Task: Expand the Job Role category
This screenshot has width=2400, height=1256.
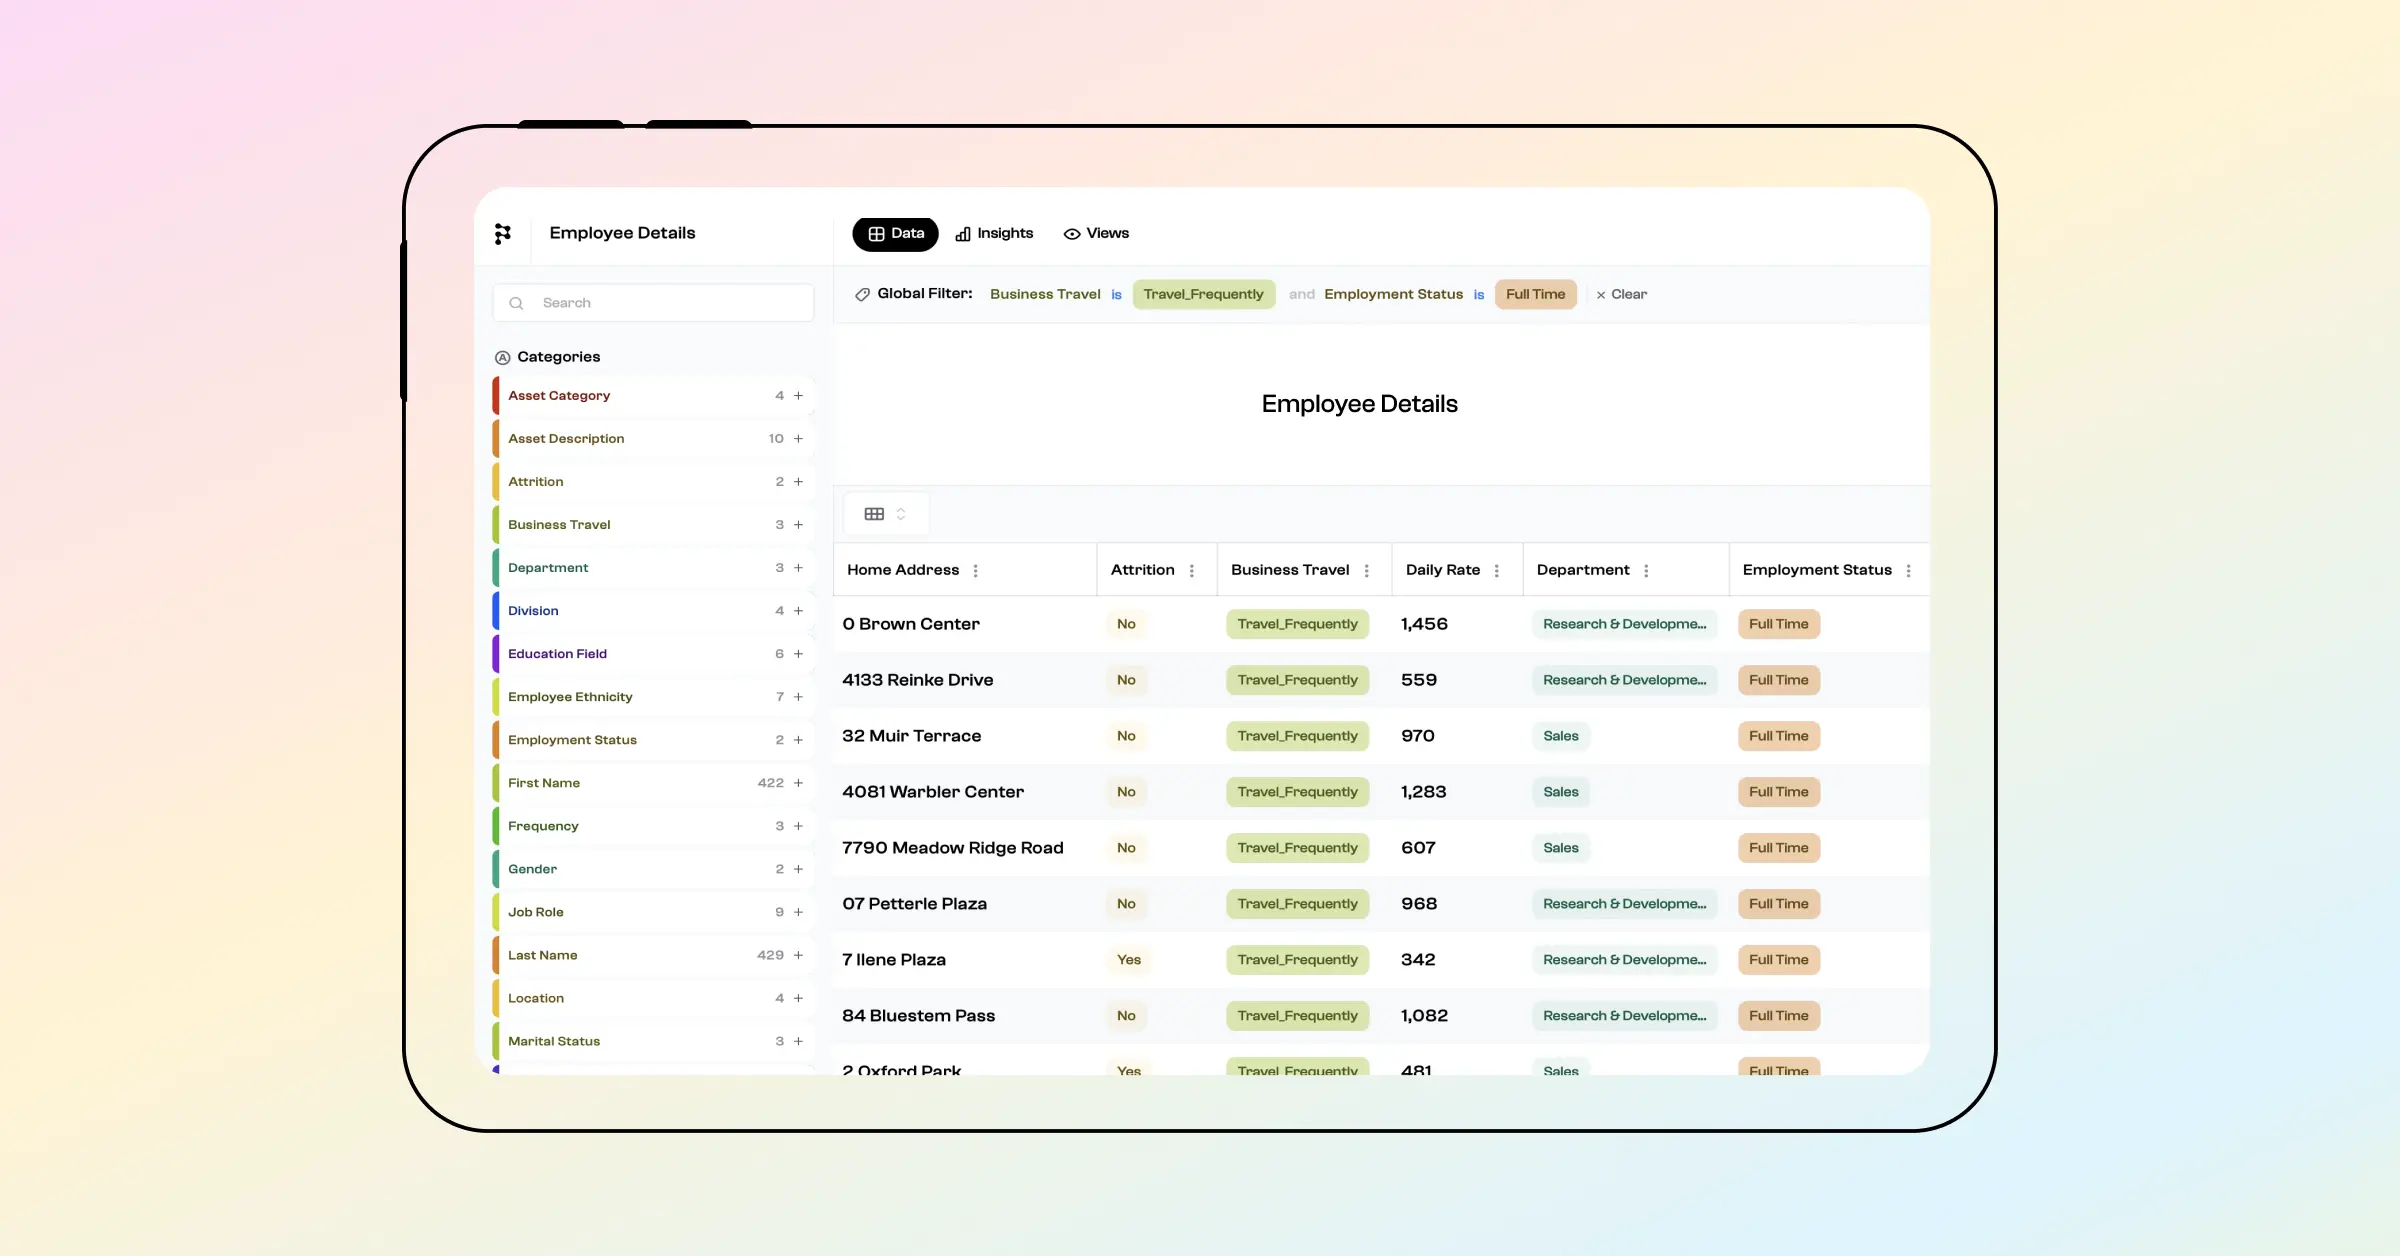Action: tap(798, 912)
